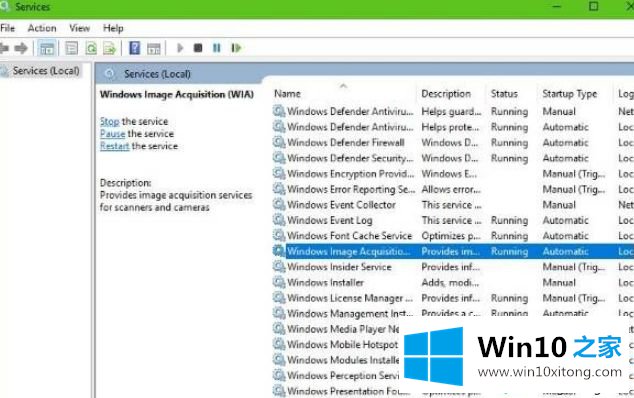Viewport: 634px width, 398px height.
Task: Select Windows Installer service name
Action: [x=325, y=282]
